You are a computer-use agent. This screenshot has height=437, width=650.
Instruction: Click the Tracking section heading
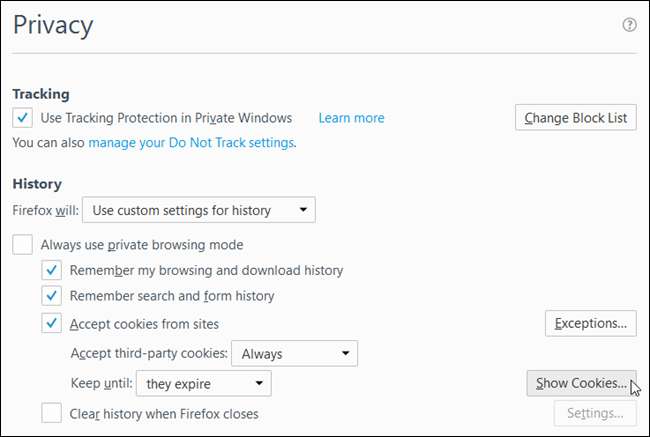pos(41,94)
